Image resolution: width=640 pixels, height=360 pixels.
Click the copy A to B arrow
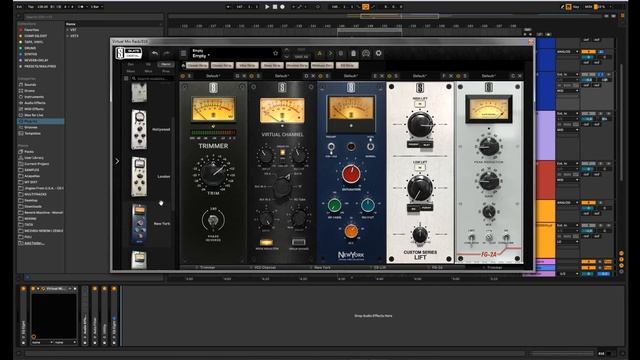click(330, 53)
